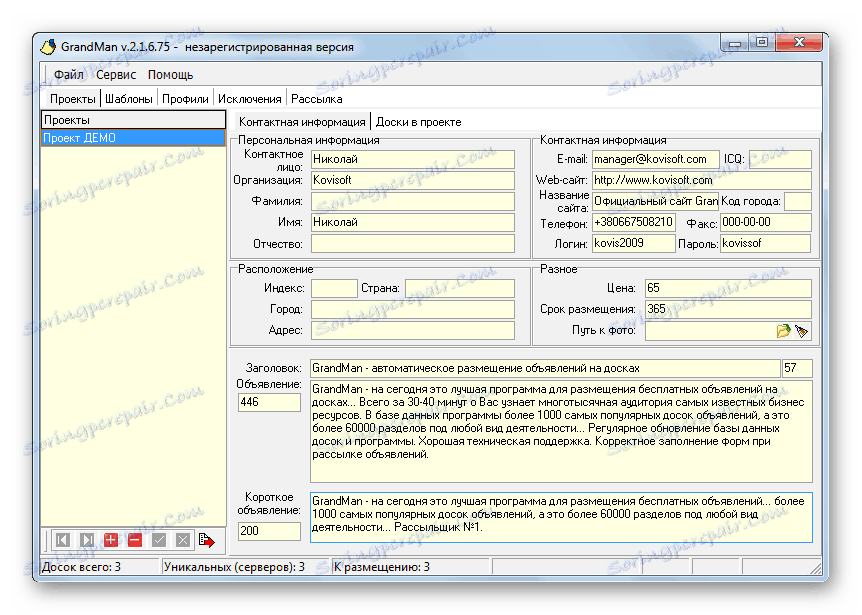
Task: Click status text Досок всего: 3
Action: tap(81, 567)
